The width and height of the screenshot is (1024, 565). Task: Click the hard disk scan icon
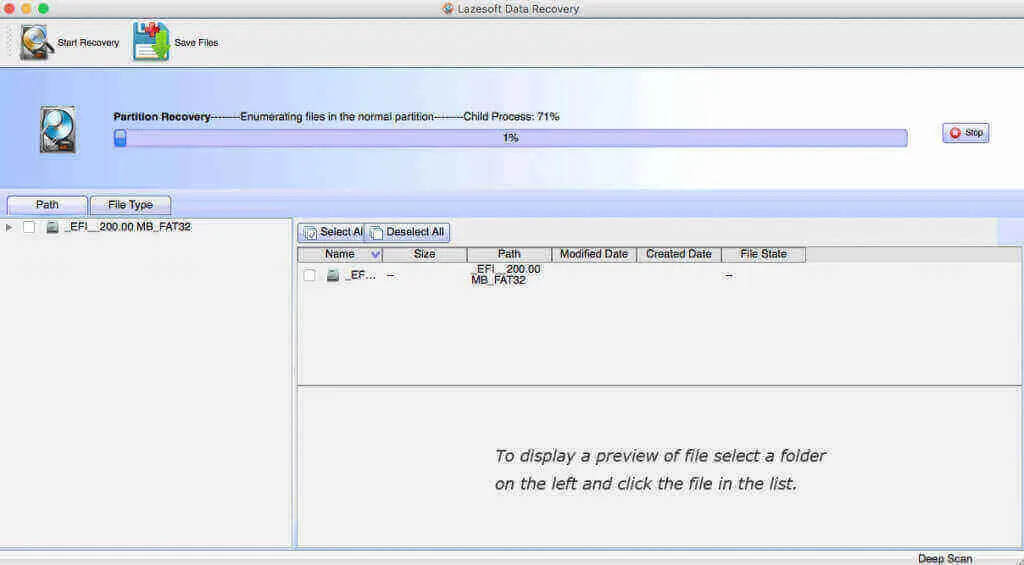pyautogui.click(x=58, y=130)
